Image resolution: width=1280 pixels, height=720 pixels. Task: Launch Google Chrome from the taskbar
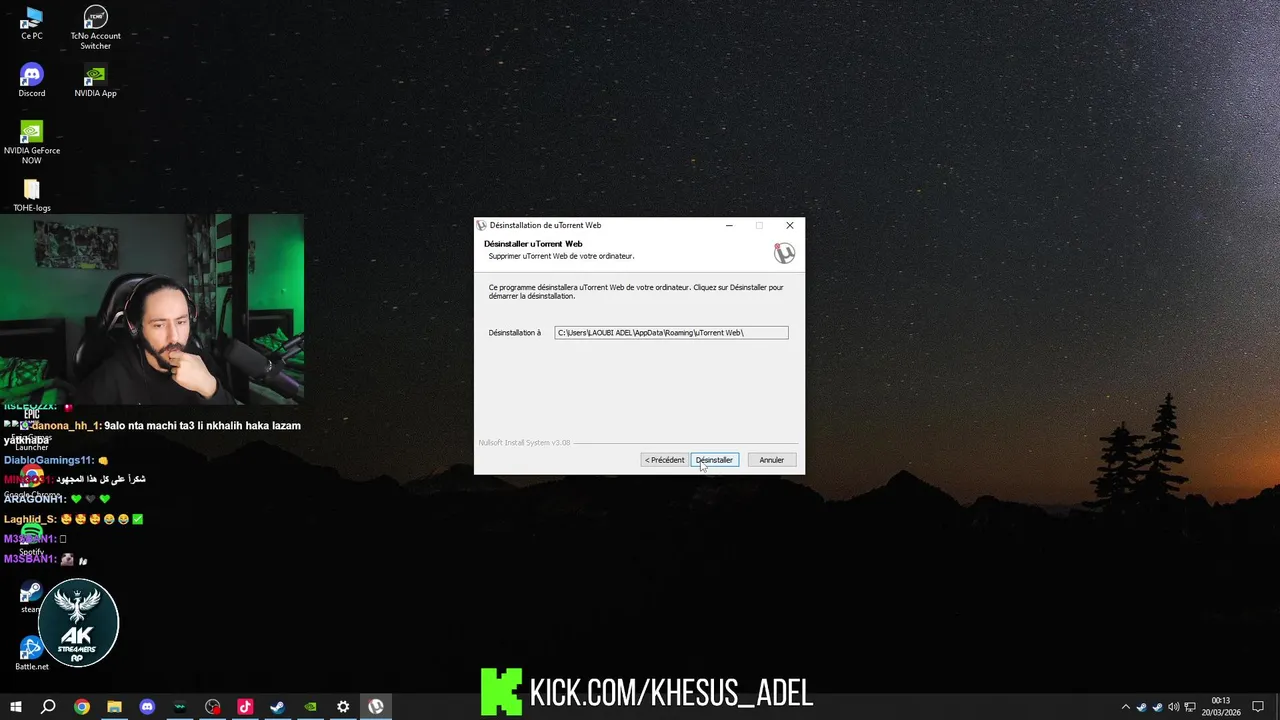tap(82, 707)
